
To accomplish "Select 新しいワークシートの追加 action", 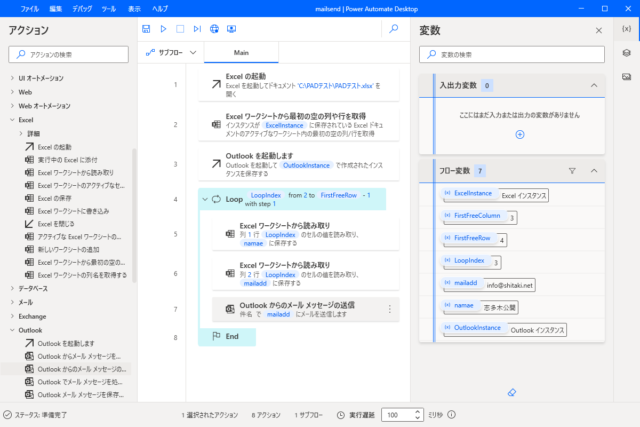I will point(68,249).
